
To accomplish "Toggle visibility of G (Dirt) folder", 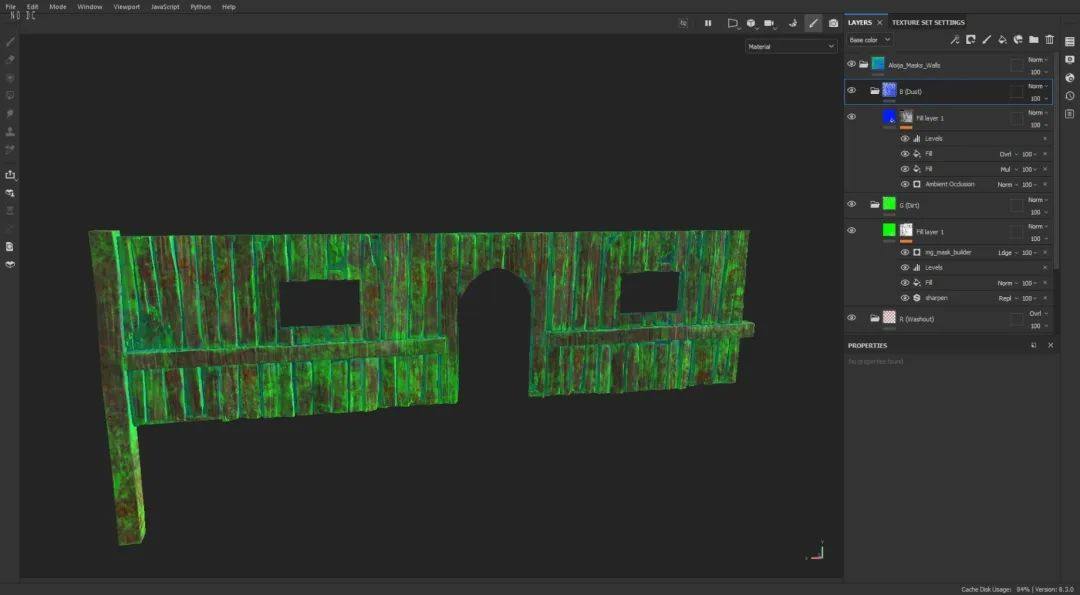I will click(x=851, y=204).
